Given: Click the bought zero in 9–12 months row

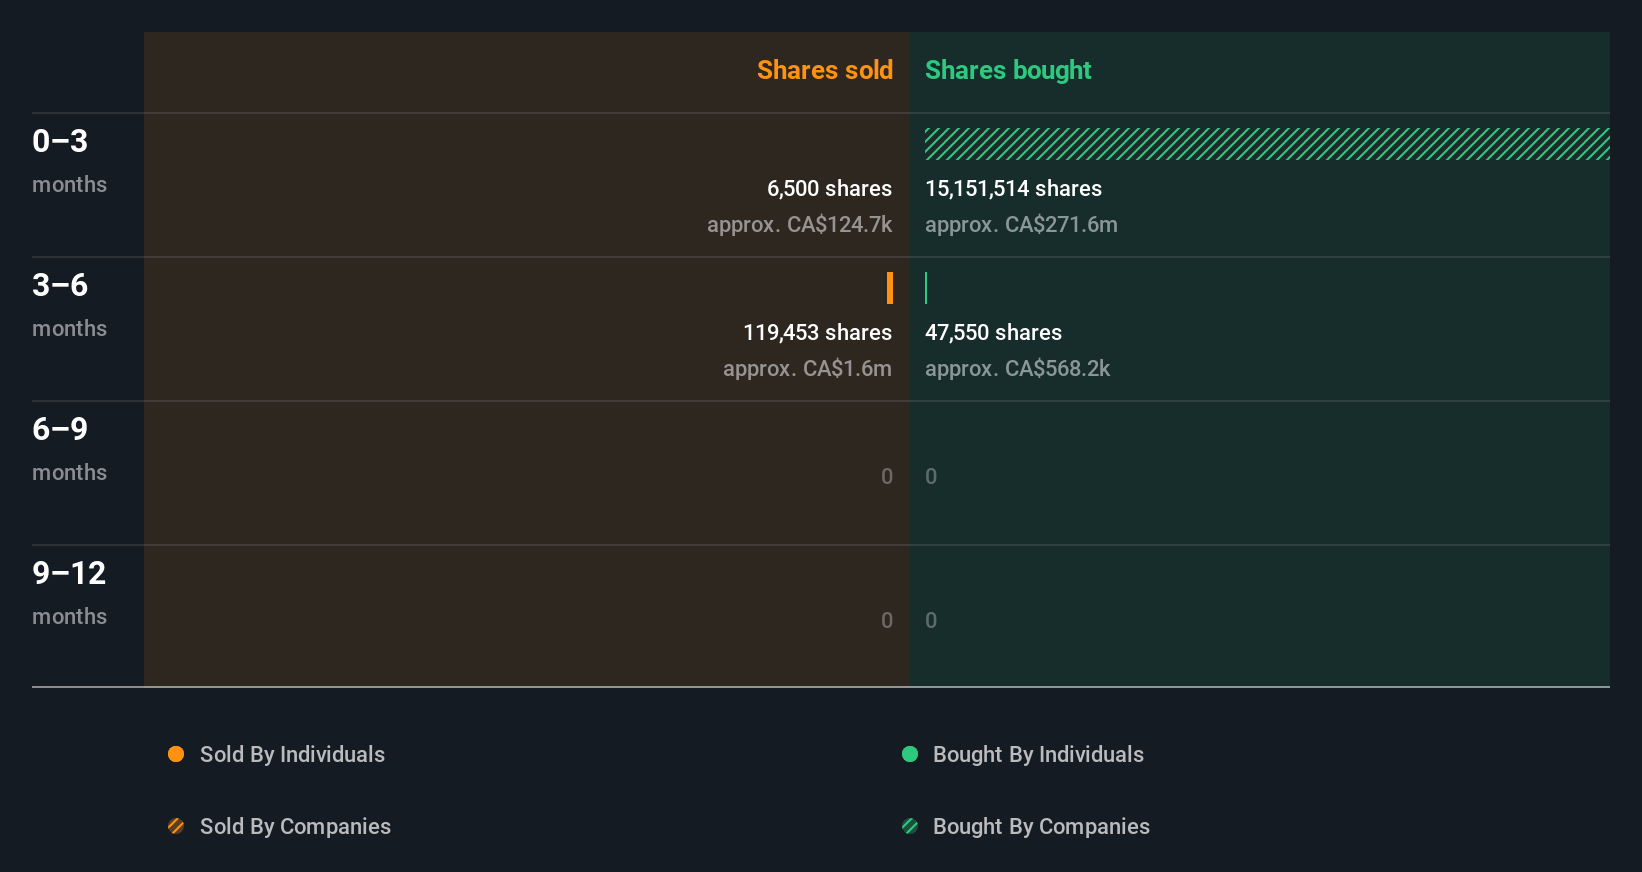Looking at the screenshot, I should tap(931, 620).
